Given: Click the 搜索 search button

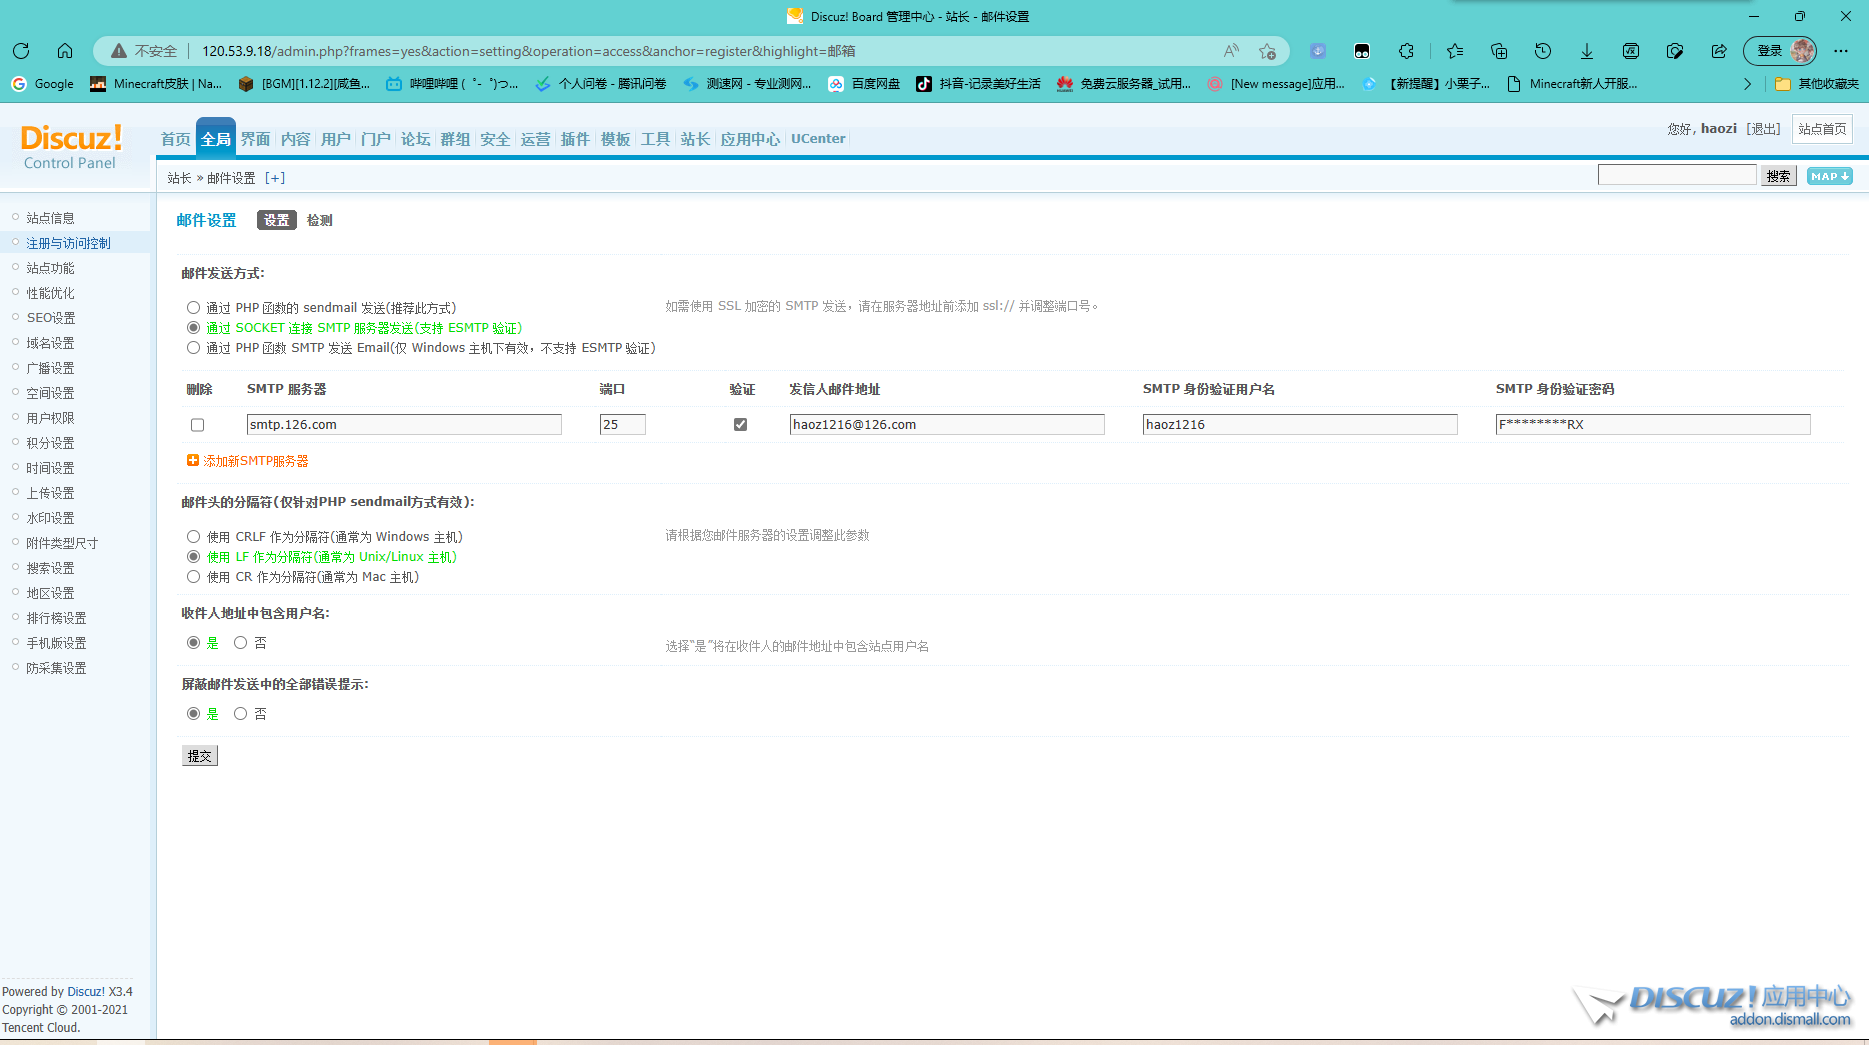Looking at the screenshot, I should [1778, 176].
